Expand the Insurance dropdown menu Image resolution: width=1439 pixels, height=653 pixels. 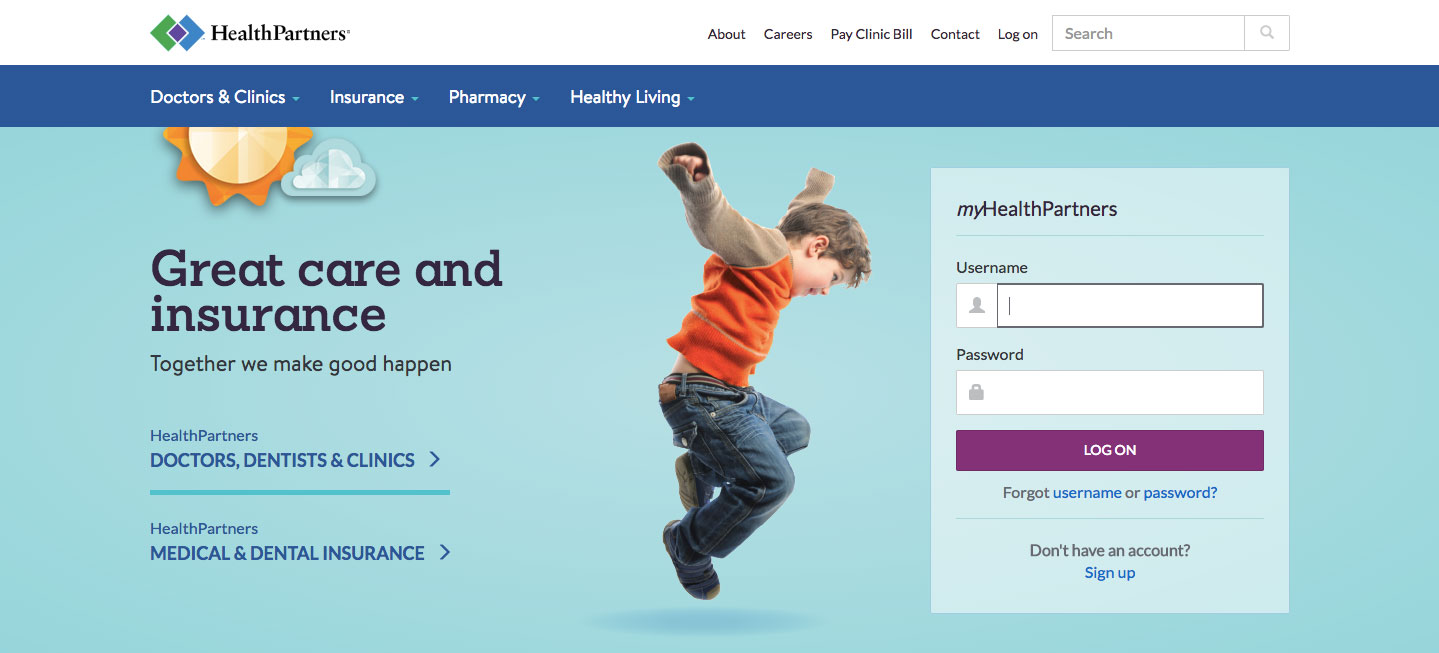[374, 97]
